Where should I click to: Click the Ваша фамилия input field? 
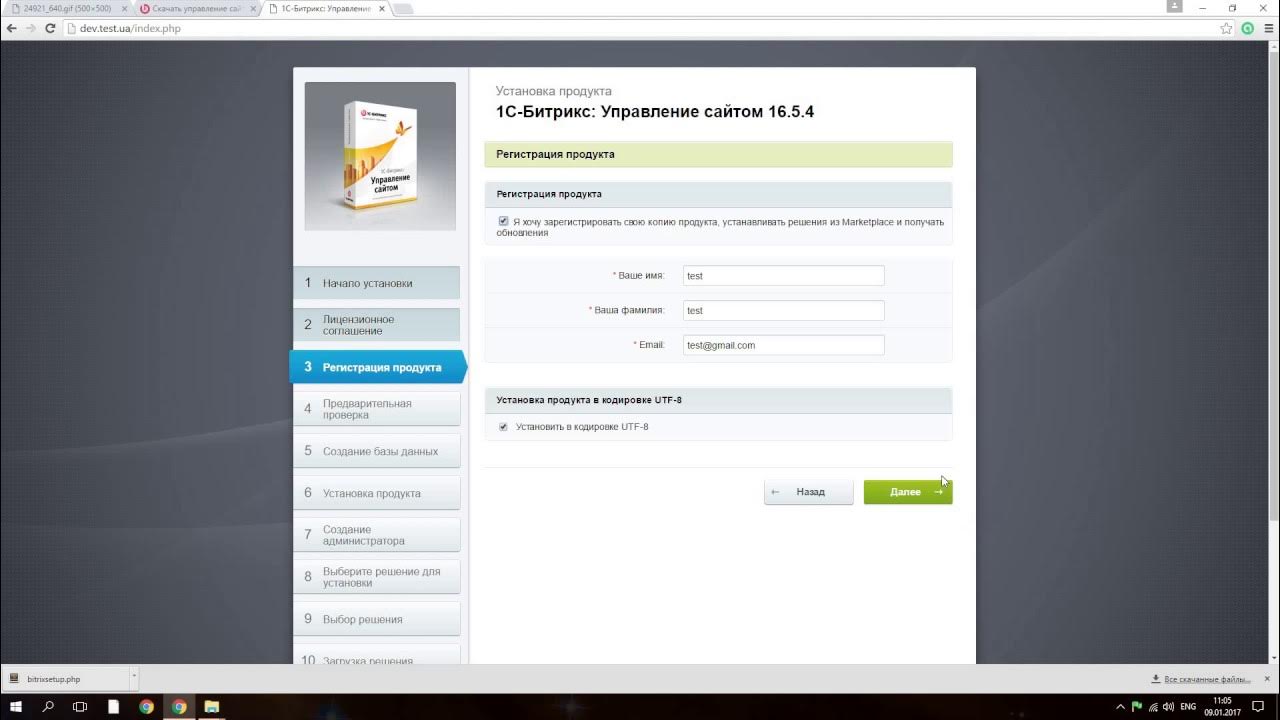(784, 311)
